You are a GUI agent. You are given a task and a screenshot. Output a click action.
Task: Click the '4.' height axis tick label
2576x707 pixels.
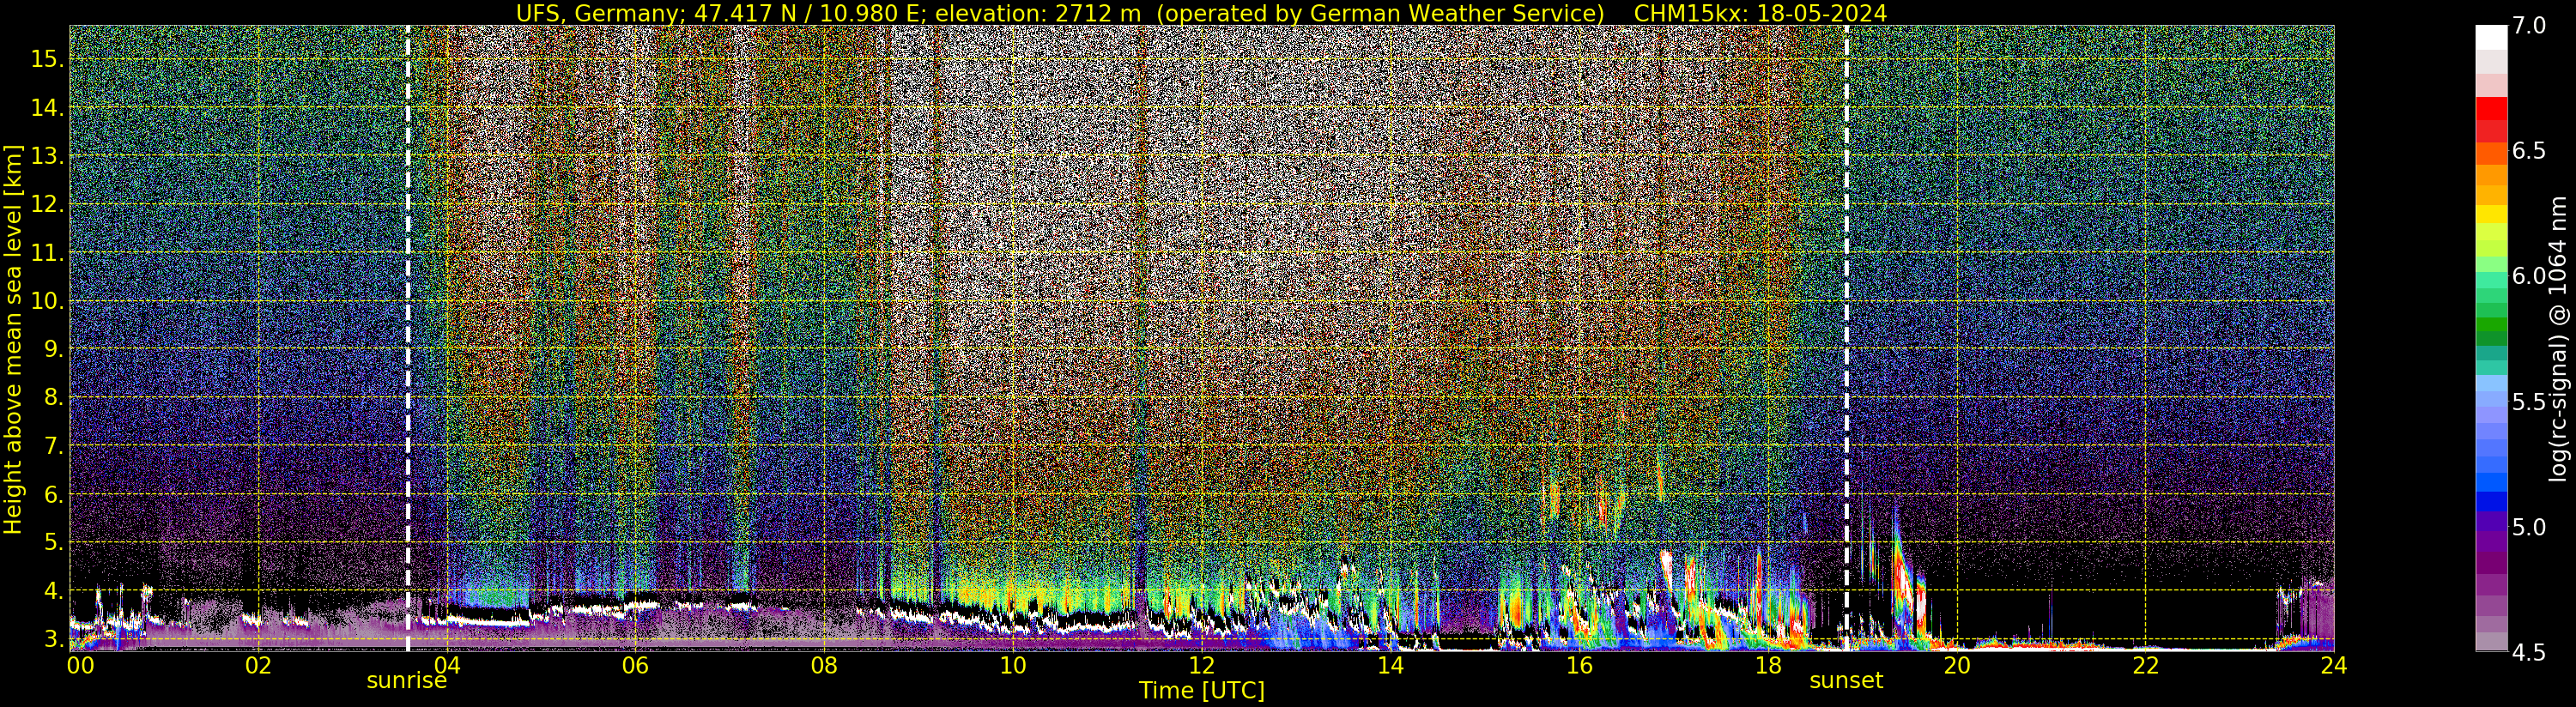[53, 591]
